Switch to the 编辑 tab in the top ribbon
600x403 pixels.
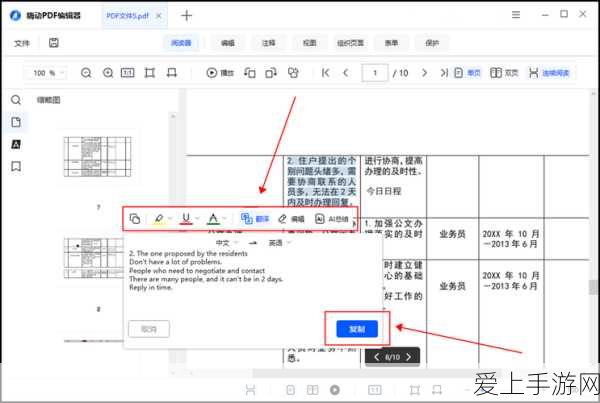coord(228,43)
